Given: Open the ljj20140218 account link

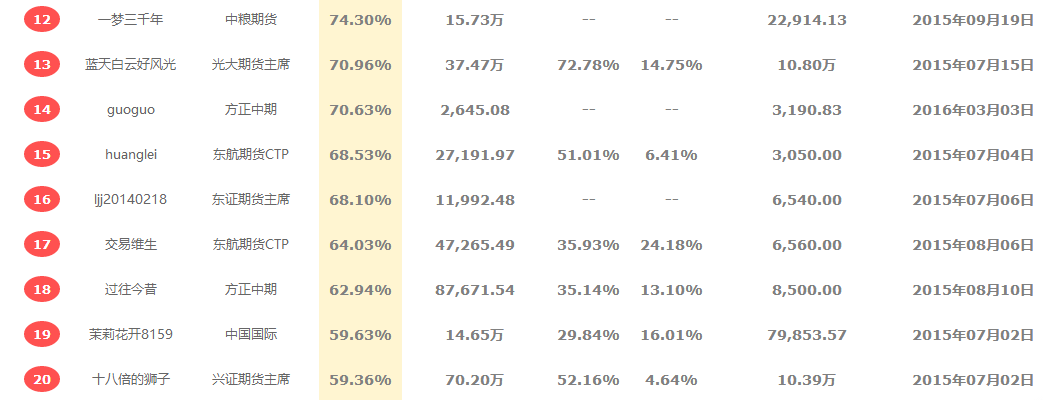Looking at the screenshot, I should [130, 200].
